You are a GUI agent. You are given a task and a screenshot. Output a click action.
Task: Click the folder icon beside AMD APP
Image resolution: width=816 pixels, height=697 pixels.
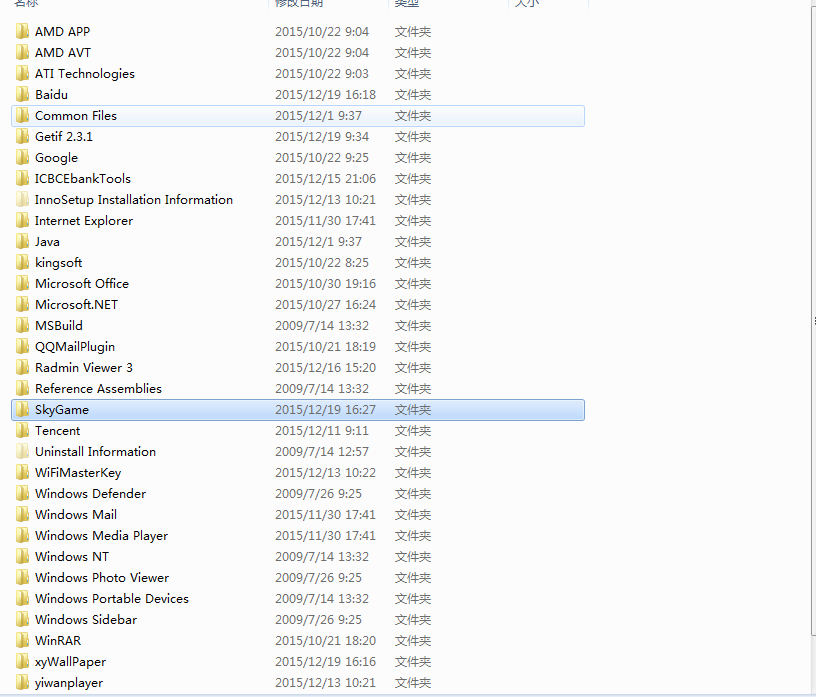click(x=22, y=32)
